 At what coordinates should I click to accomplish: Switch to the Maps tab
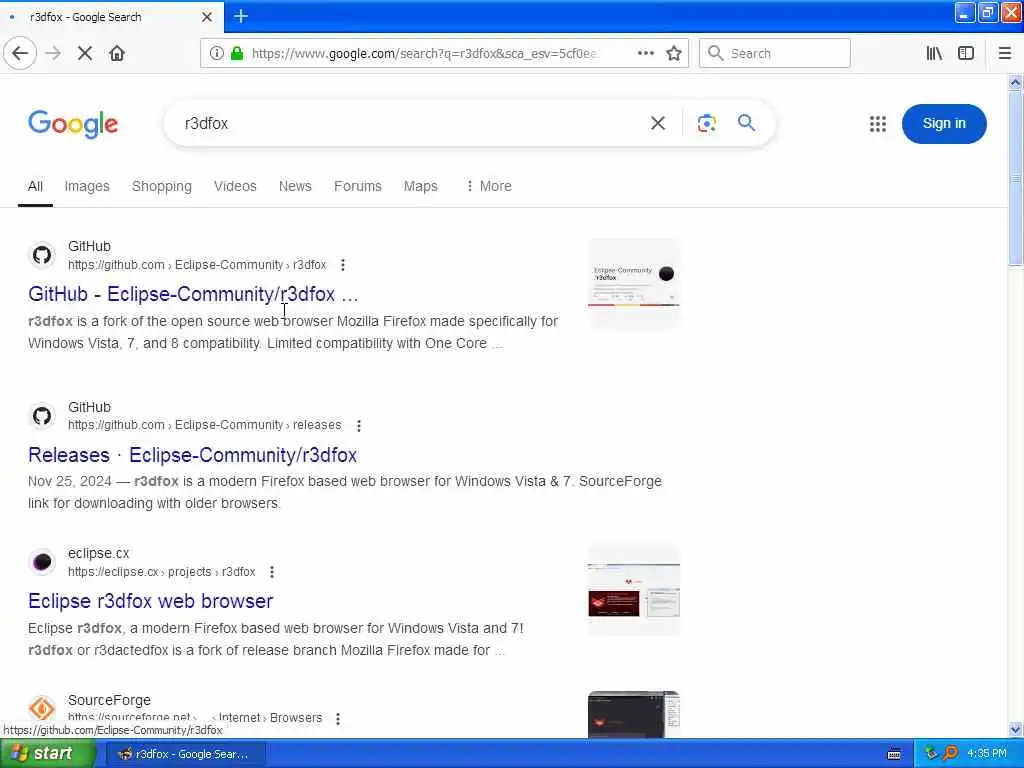click(421, 186)
